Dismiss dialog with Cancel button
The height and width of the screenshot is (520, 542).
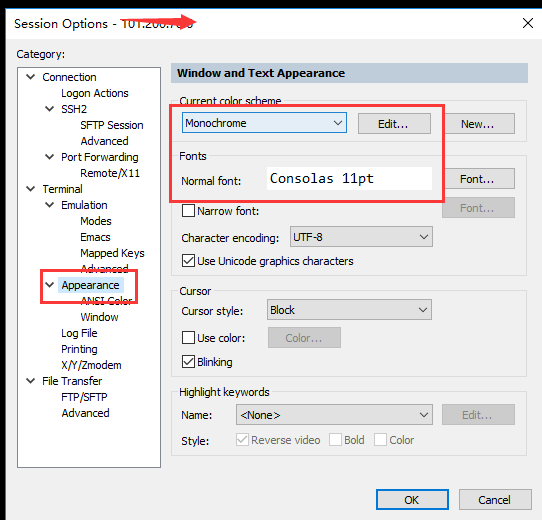point(495,500)
